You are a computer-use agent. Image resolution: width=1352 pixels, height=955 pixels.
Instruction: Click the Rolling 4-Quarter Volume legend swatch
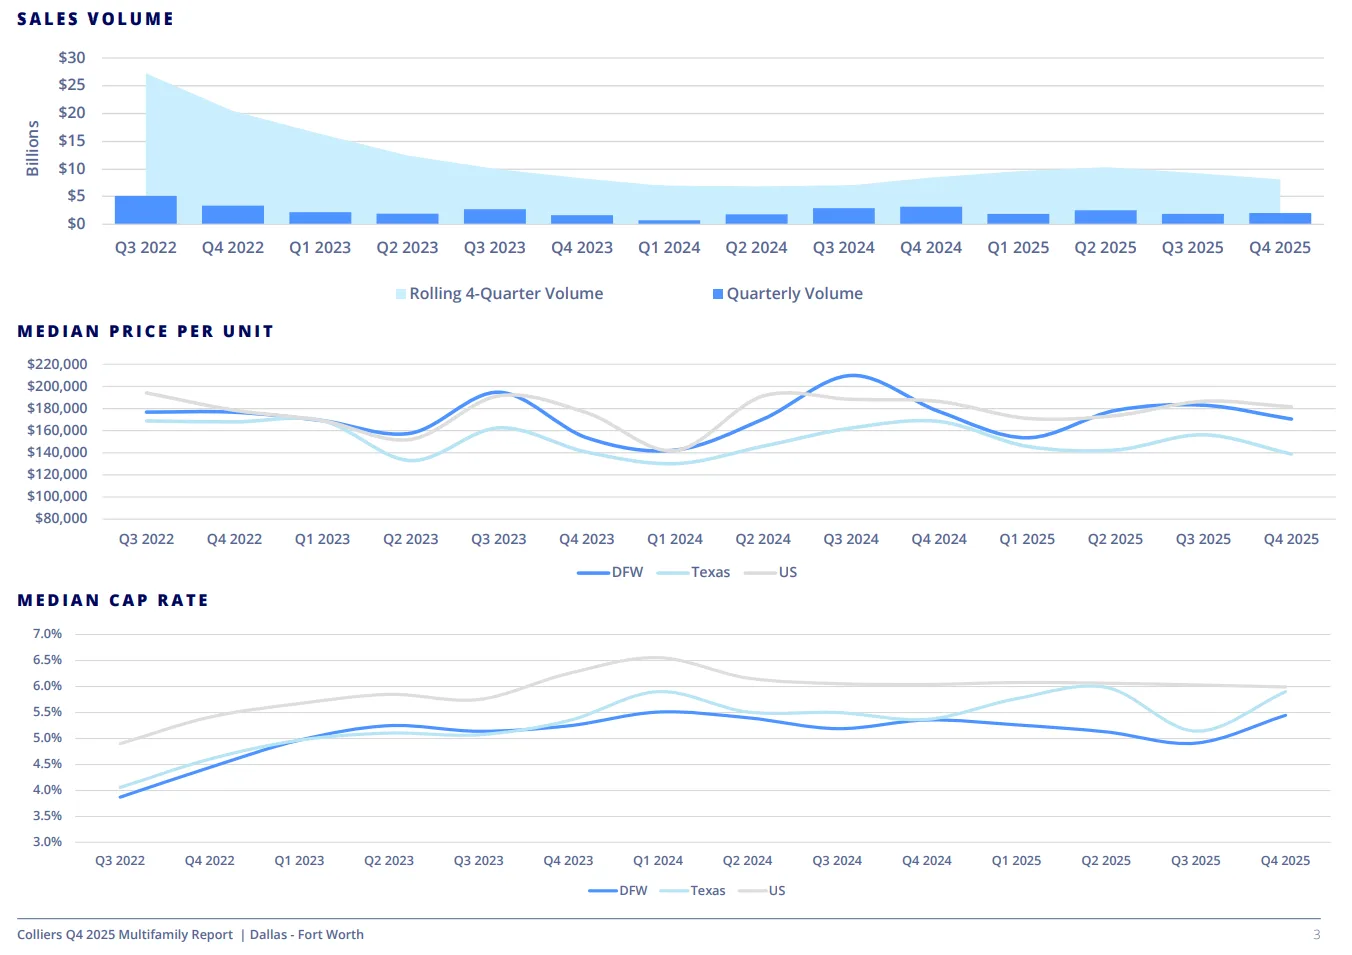(x=401, y=294)
